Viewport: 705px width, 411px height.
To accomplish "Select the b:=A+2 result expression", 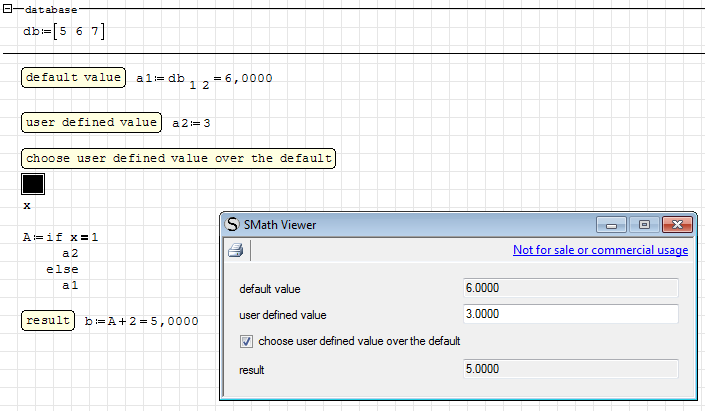I will coord(141,321).
